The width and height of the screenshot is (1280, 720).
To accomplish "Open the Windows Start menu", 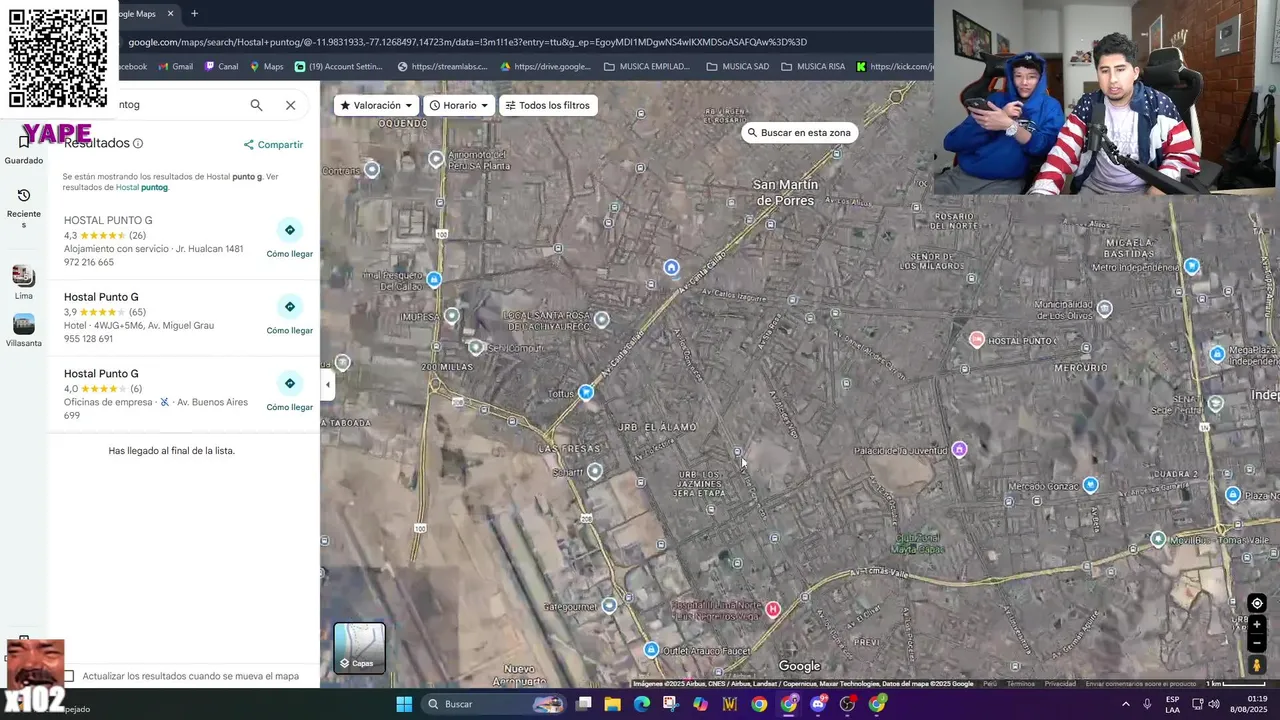I will [404, 704].
